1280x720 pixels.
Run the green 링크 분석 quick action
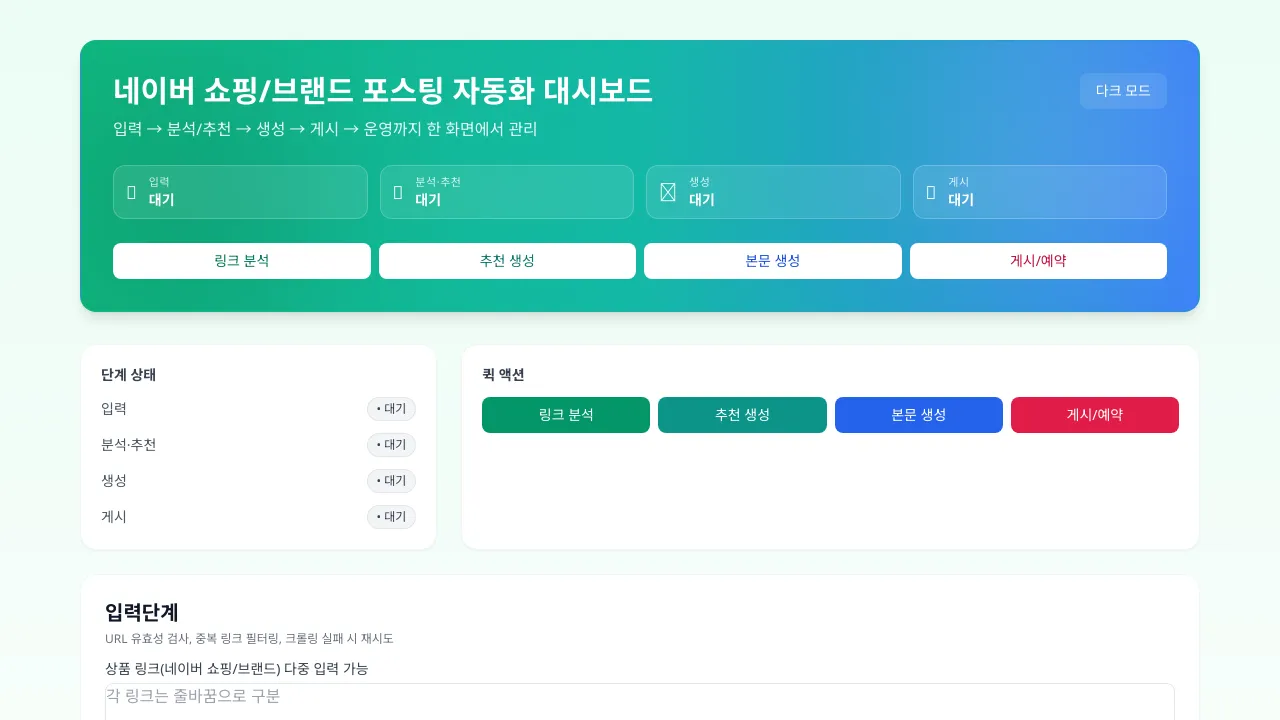566,415
